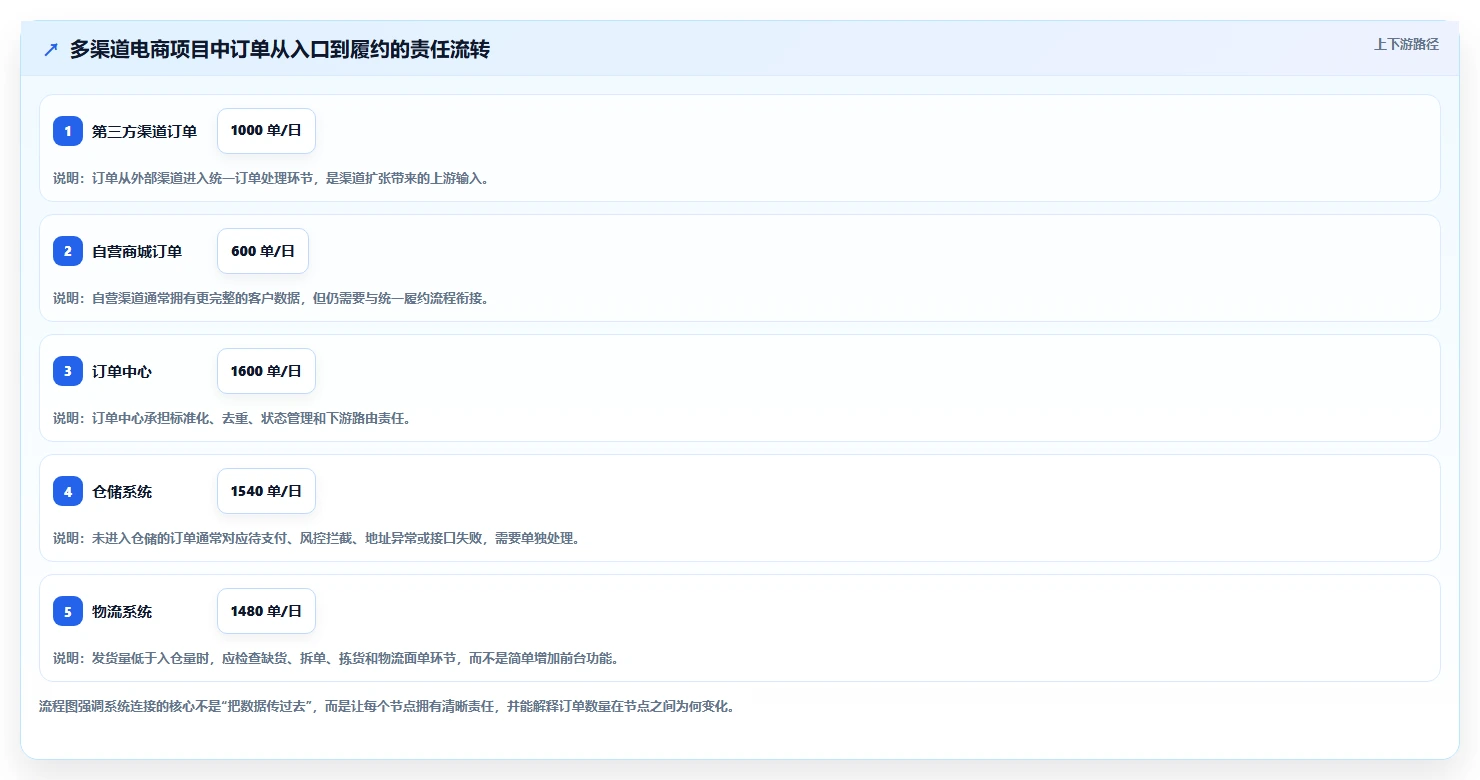Click the arrow icon beside the flow title
1480x780 pixels.
[x=51, y=49]
